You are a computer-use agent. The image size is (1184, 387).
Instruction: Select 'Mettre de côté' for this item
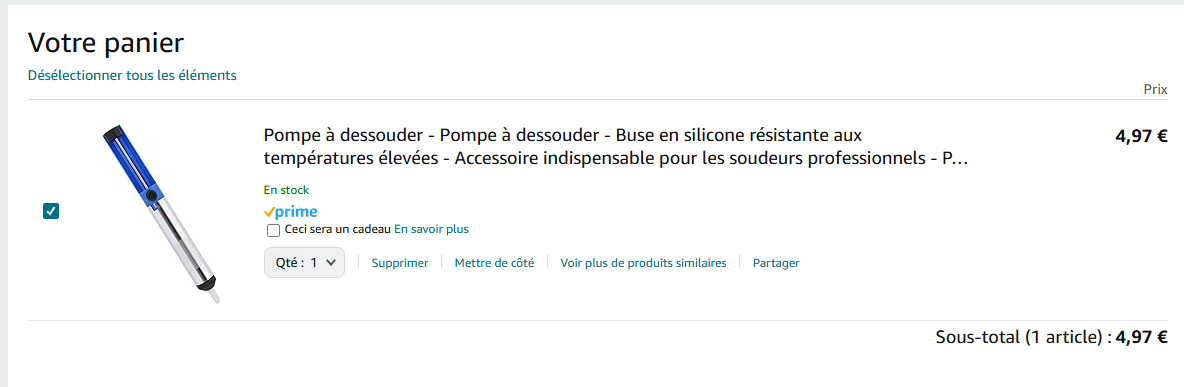click(x=494, y=263)
